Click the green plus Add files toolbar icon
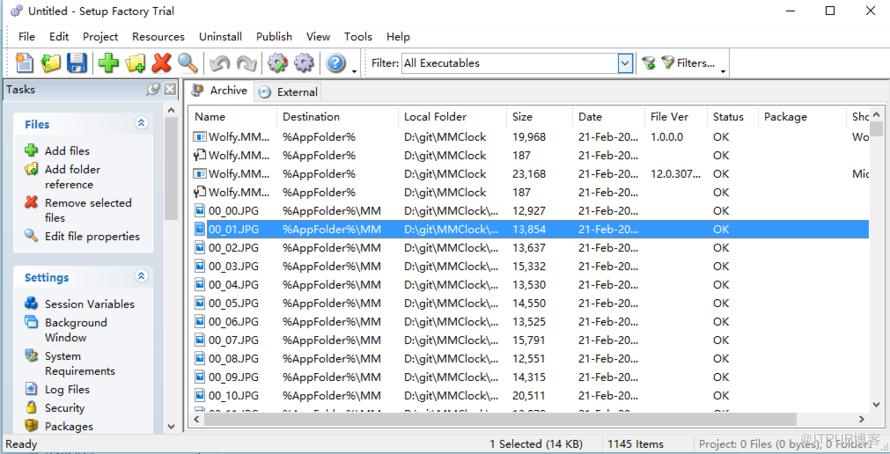890x454 pixels. (x=108, y=63)
